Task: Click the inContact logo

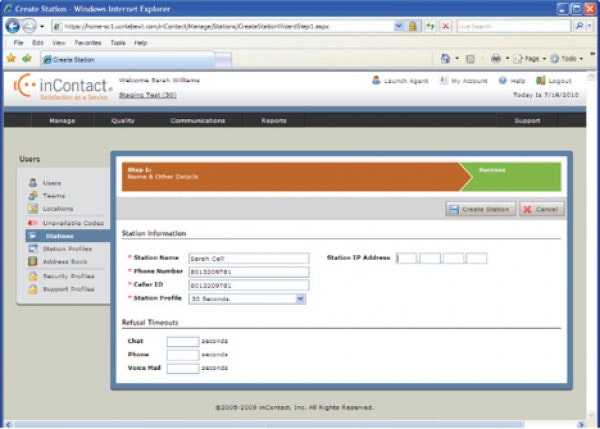Action: click(x=63, y=86)
